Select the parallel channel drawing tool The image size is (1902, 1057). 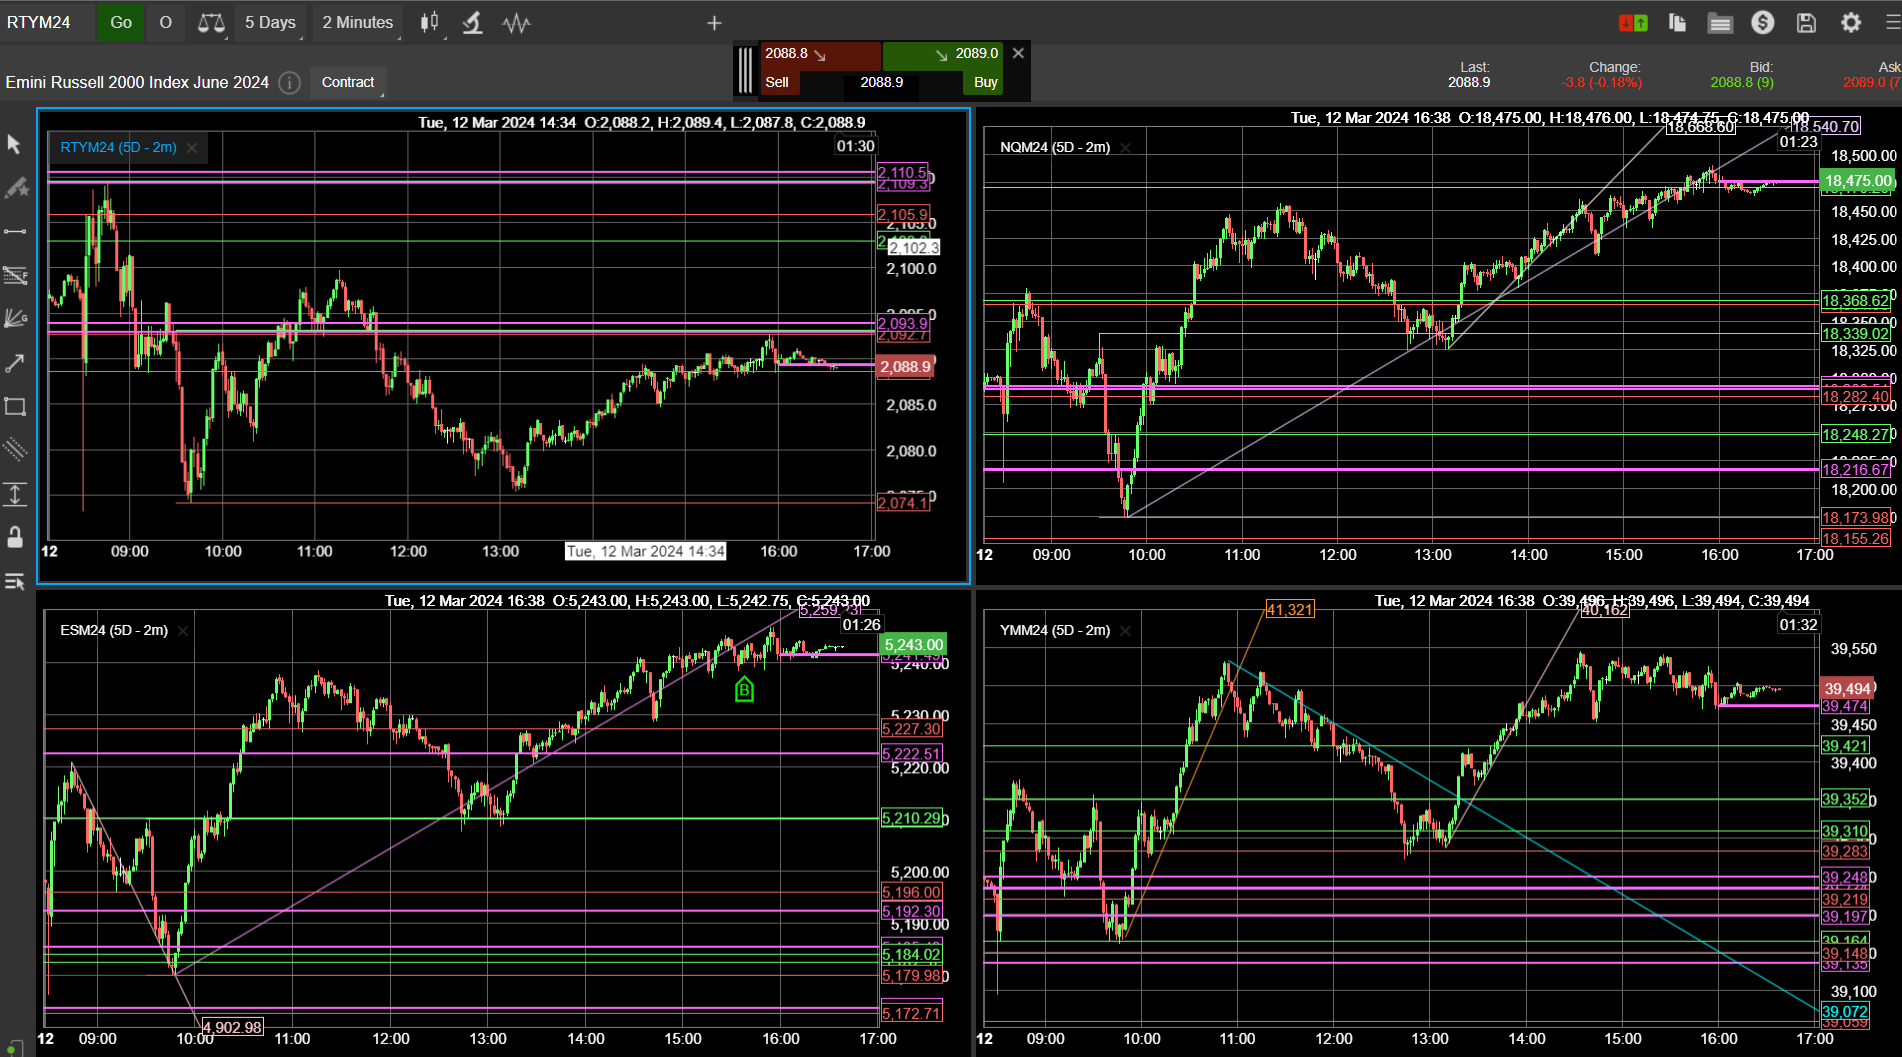coord(15,449)
